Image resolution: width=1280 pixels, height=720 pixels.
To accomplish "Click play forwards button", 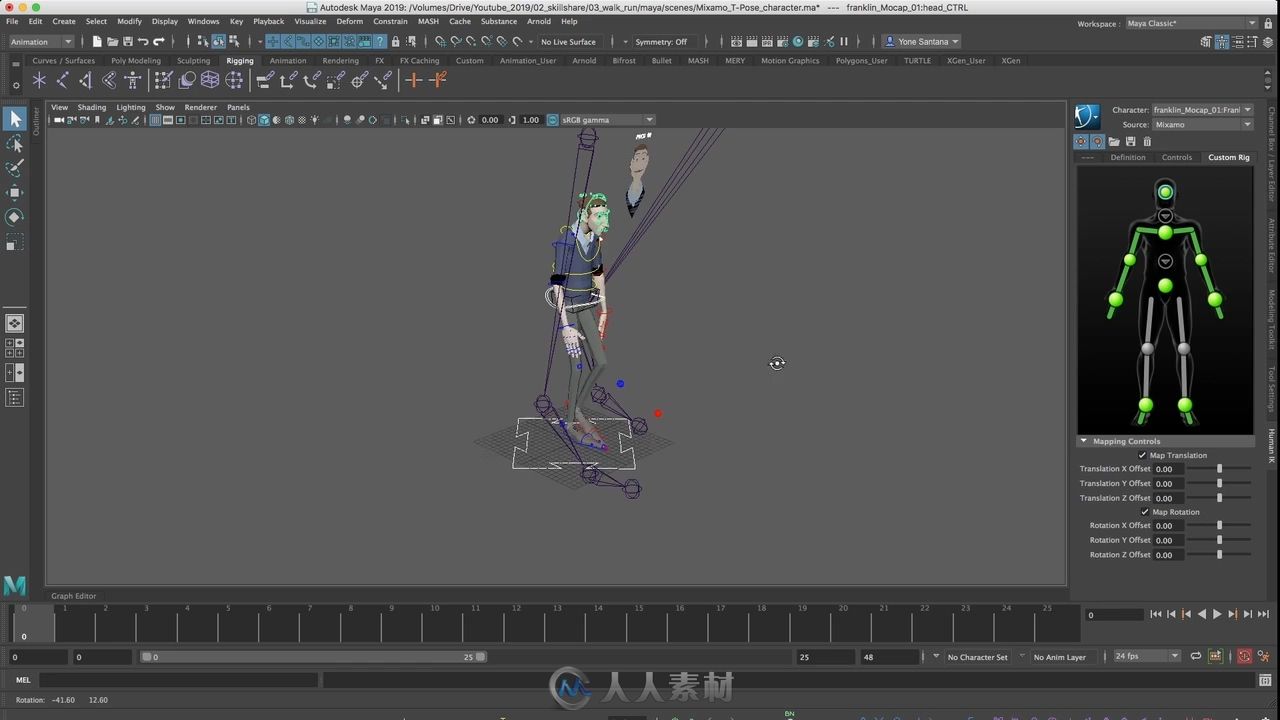I will coord(1217,614).
